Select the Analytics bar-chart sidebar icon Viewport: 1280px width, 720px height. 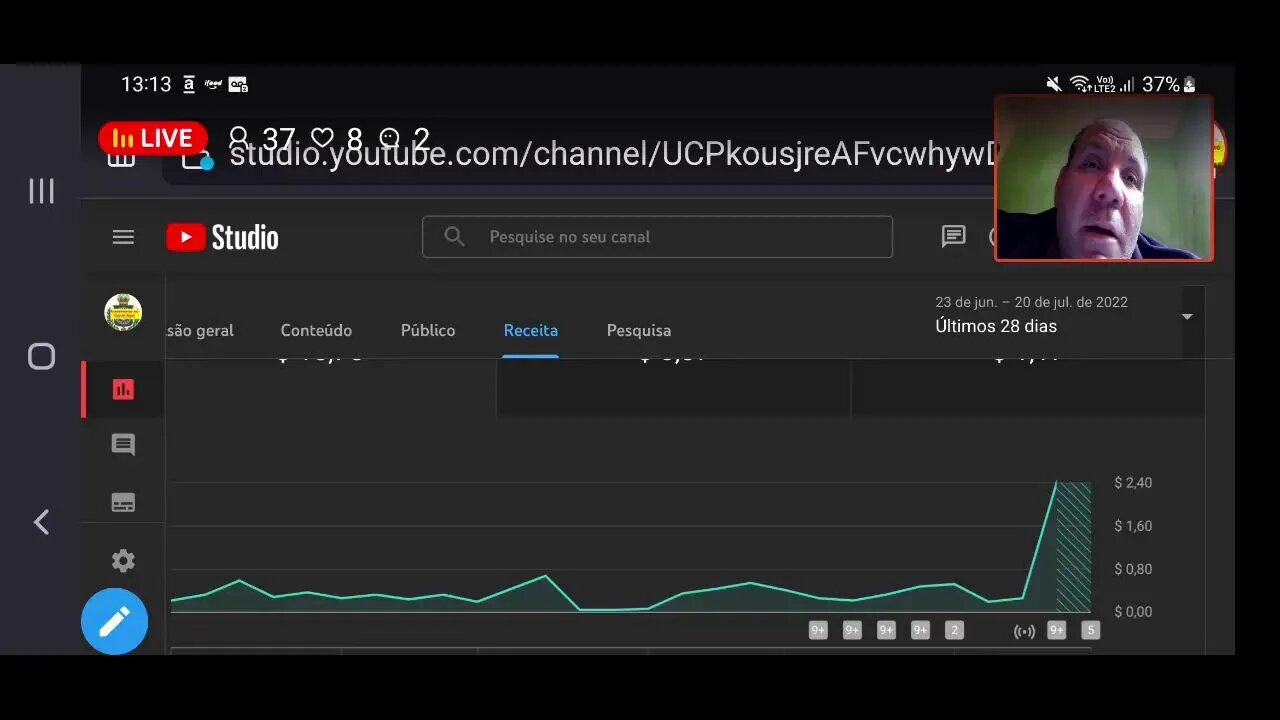123,389
